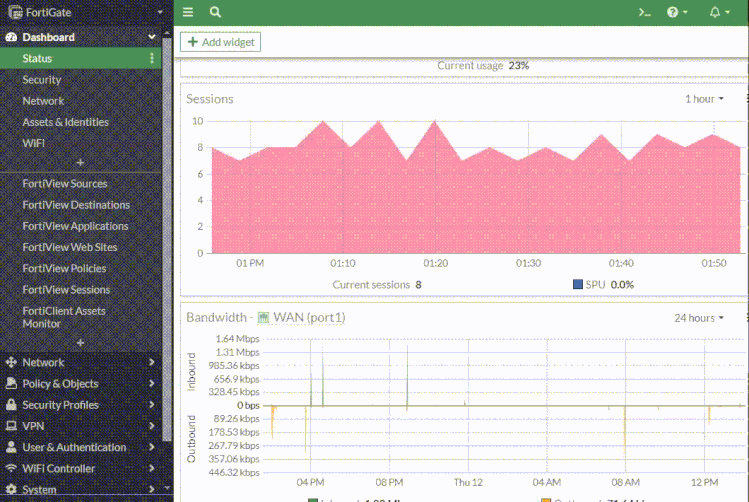Click the FortiGate logo icon
749x502 pixels.
[13, 12]
